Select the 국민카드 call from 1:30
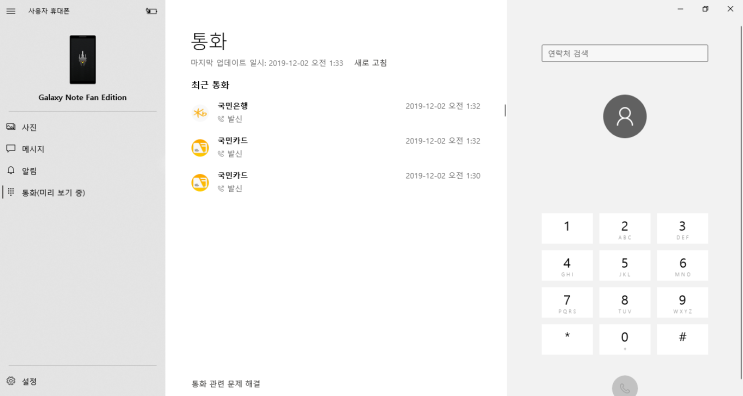743x396 pixels. [x=335, y=182]
